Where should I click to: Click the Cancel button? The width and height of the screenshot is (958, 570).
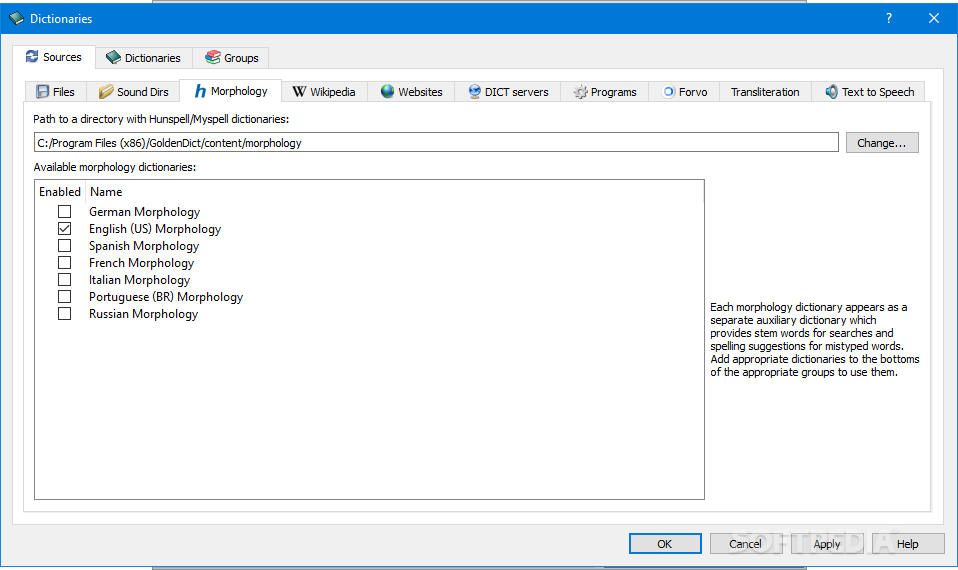(x=745, y=544)
